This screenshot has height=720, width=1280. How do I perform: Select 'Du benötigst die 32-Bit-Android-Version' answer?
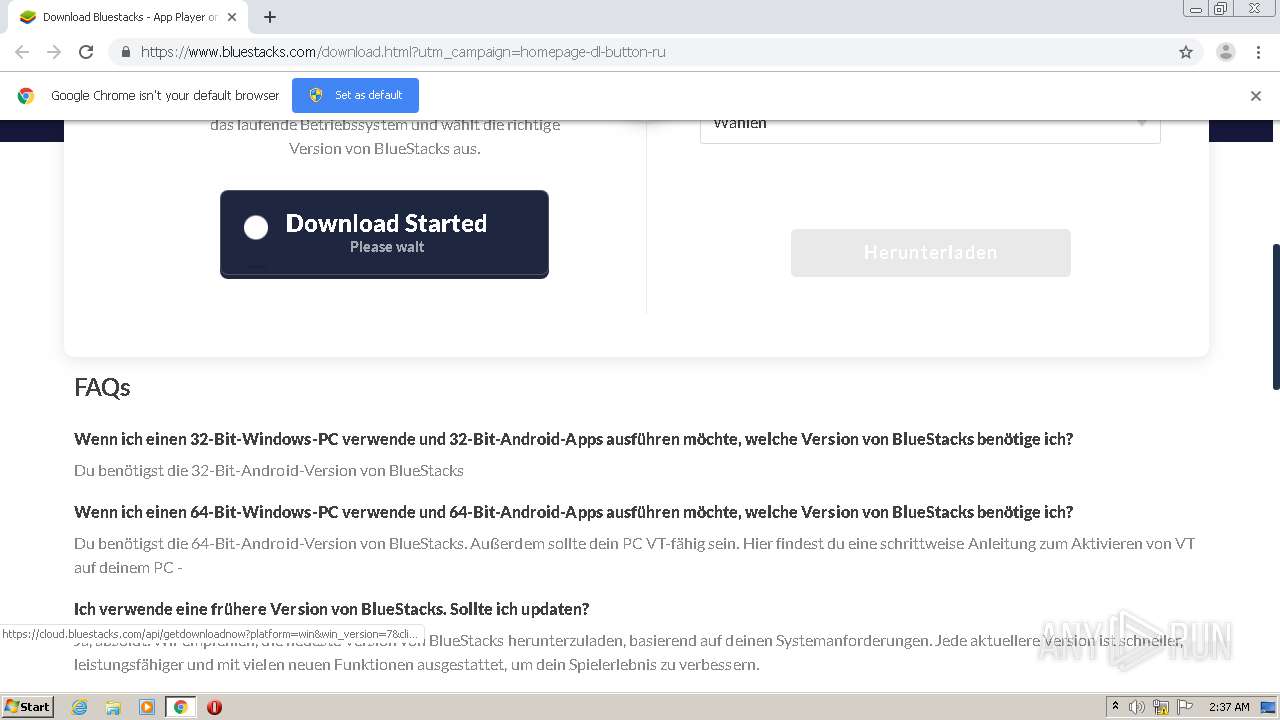point(269,470)
